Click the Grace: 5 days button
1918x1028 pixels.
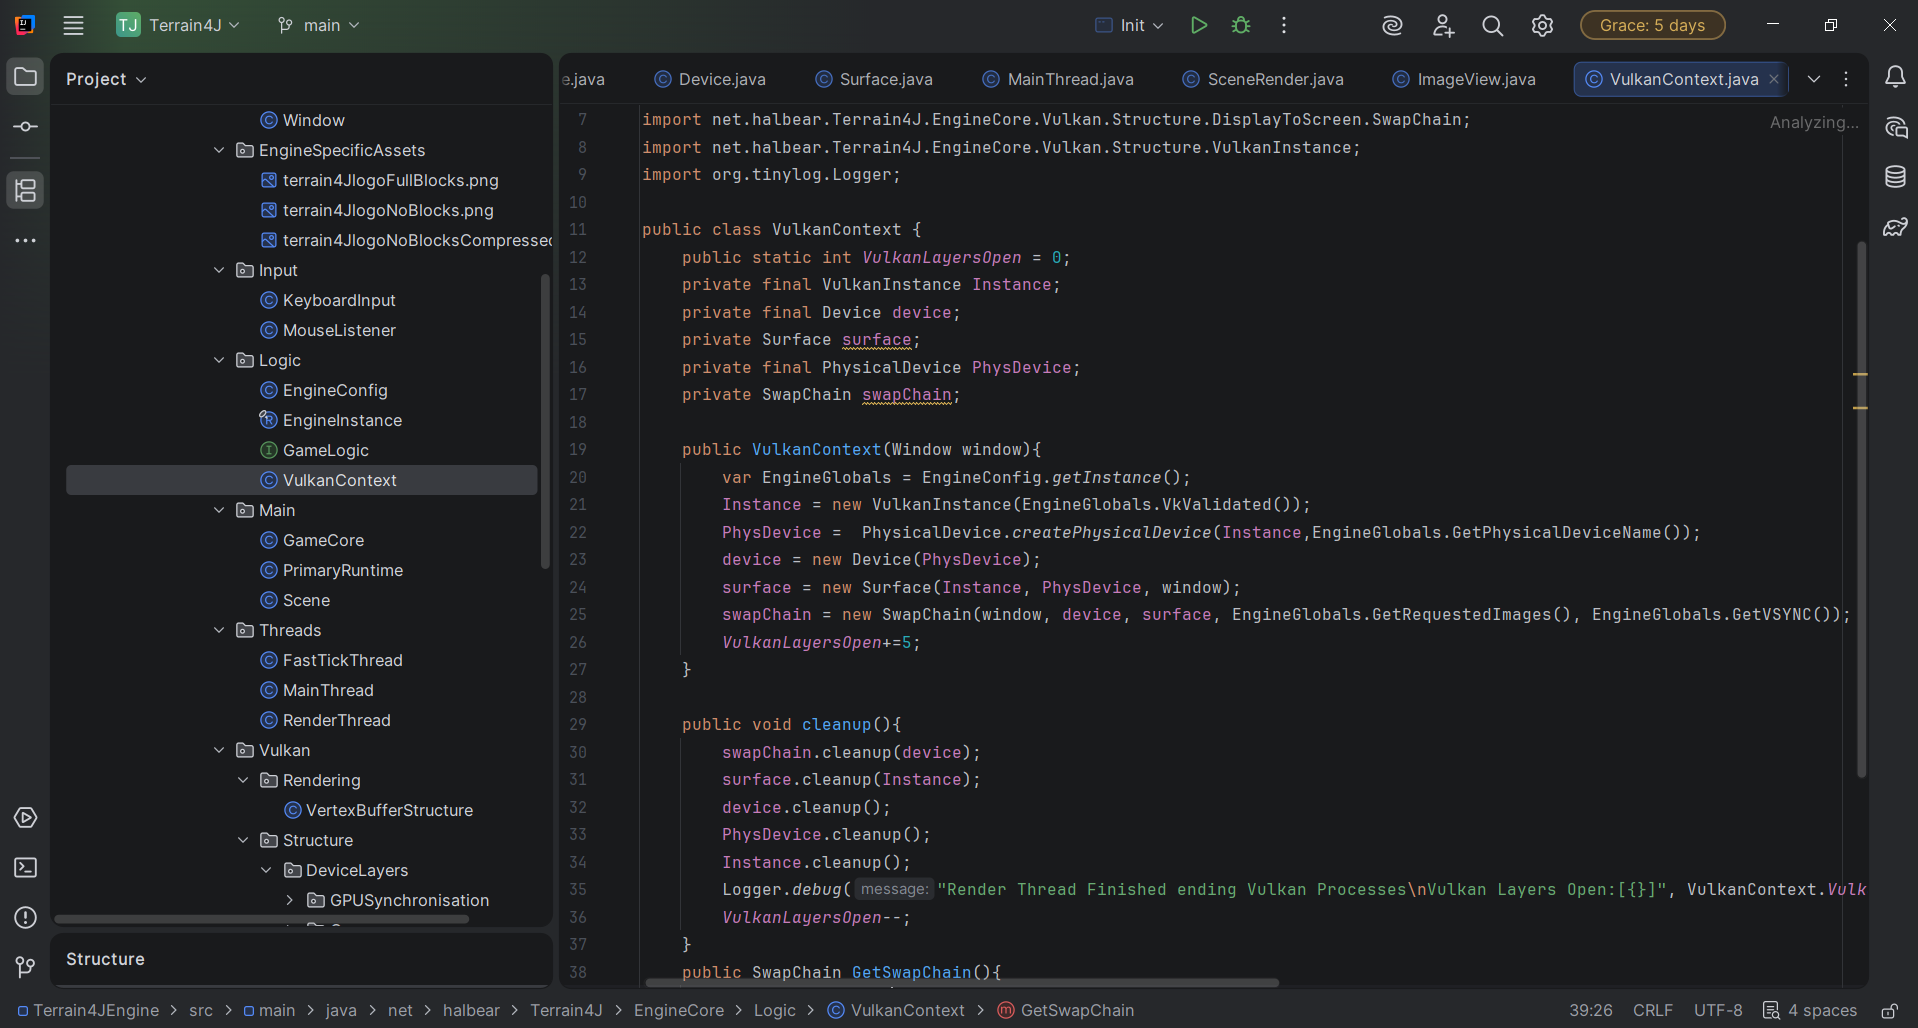[x=1652, y=25]
